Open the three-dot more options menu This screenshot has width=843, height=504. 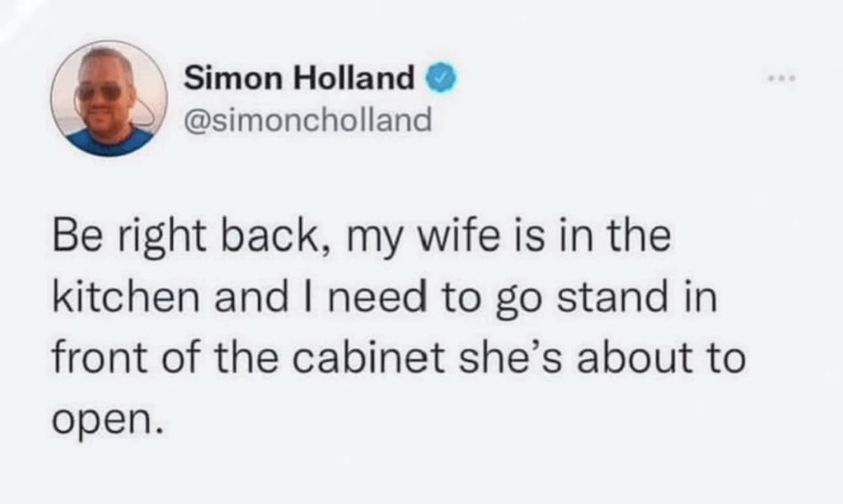click(x=781, y=79)
